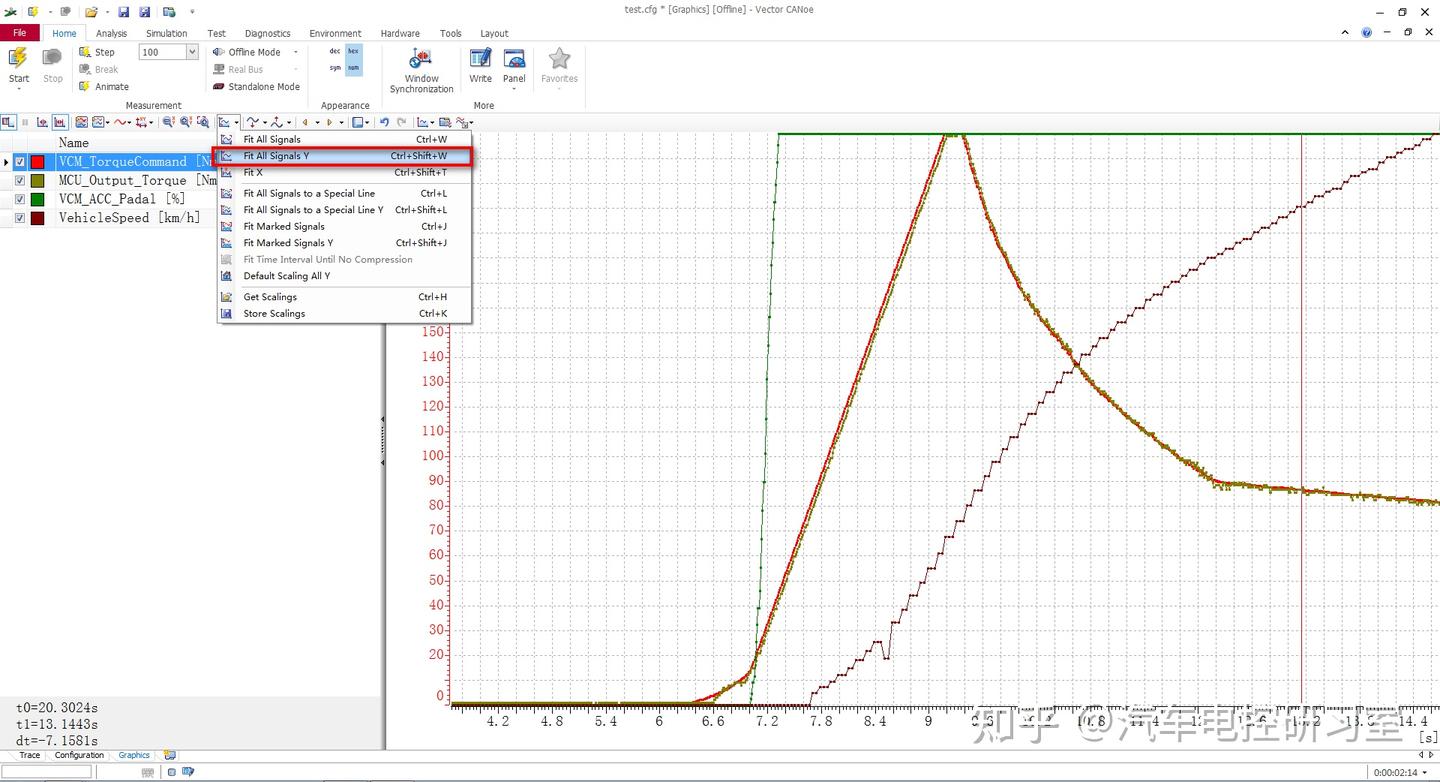This screenshot has height=782, width=1440.
Task: Expand the quick access toolbar customize arrow
Action: coord(192,12)
